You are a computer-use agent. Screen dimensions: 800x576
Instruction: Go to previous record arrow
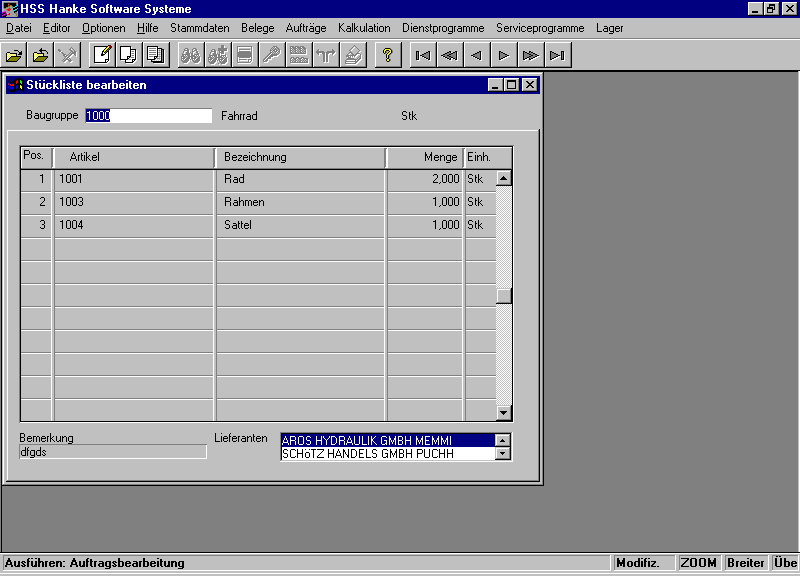click(x=477, y=55)
